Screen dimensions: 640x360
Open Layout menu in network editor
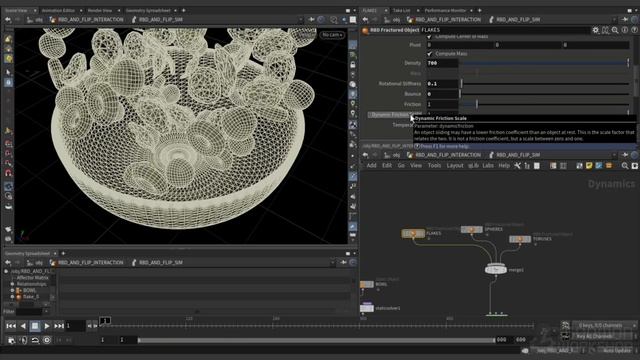point(455,165)
